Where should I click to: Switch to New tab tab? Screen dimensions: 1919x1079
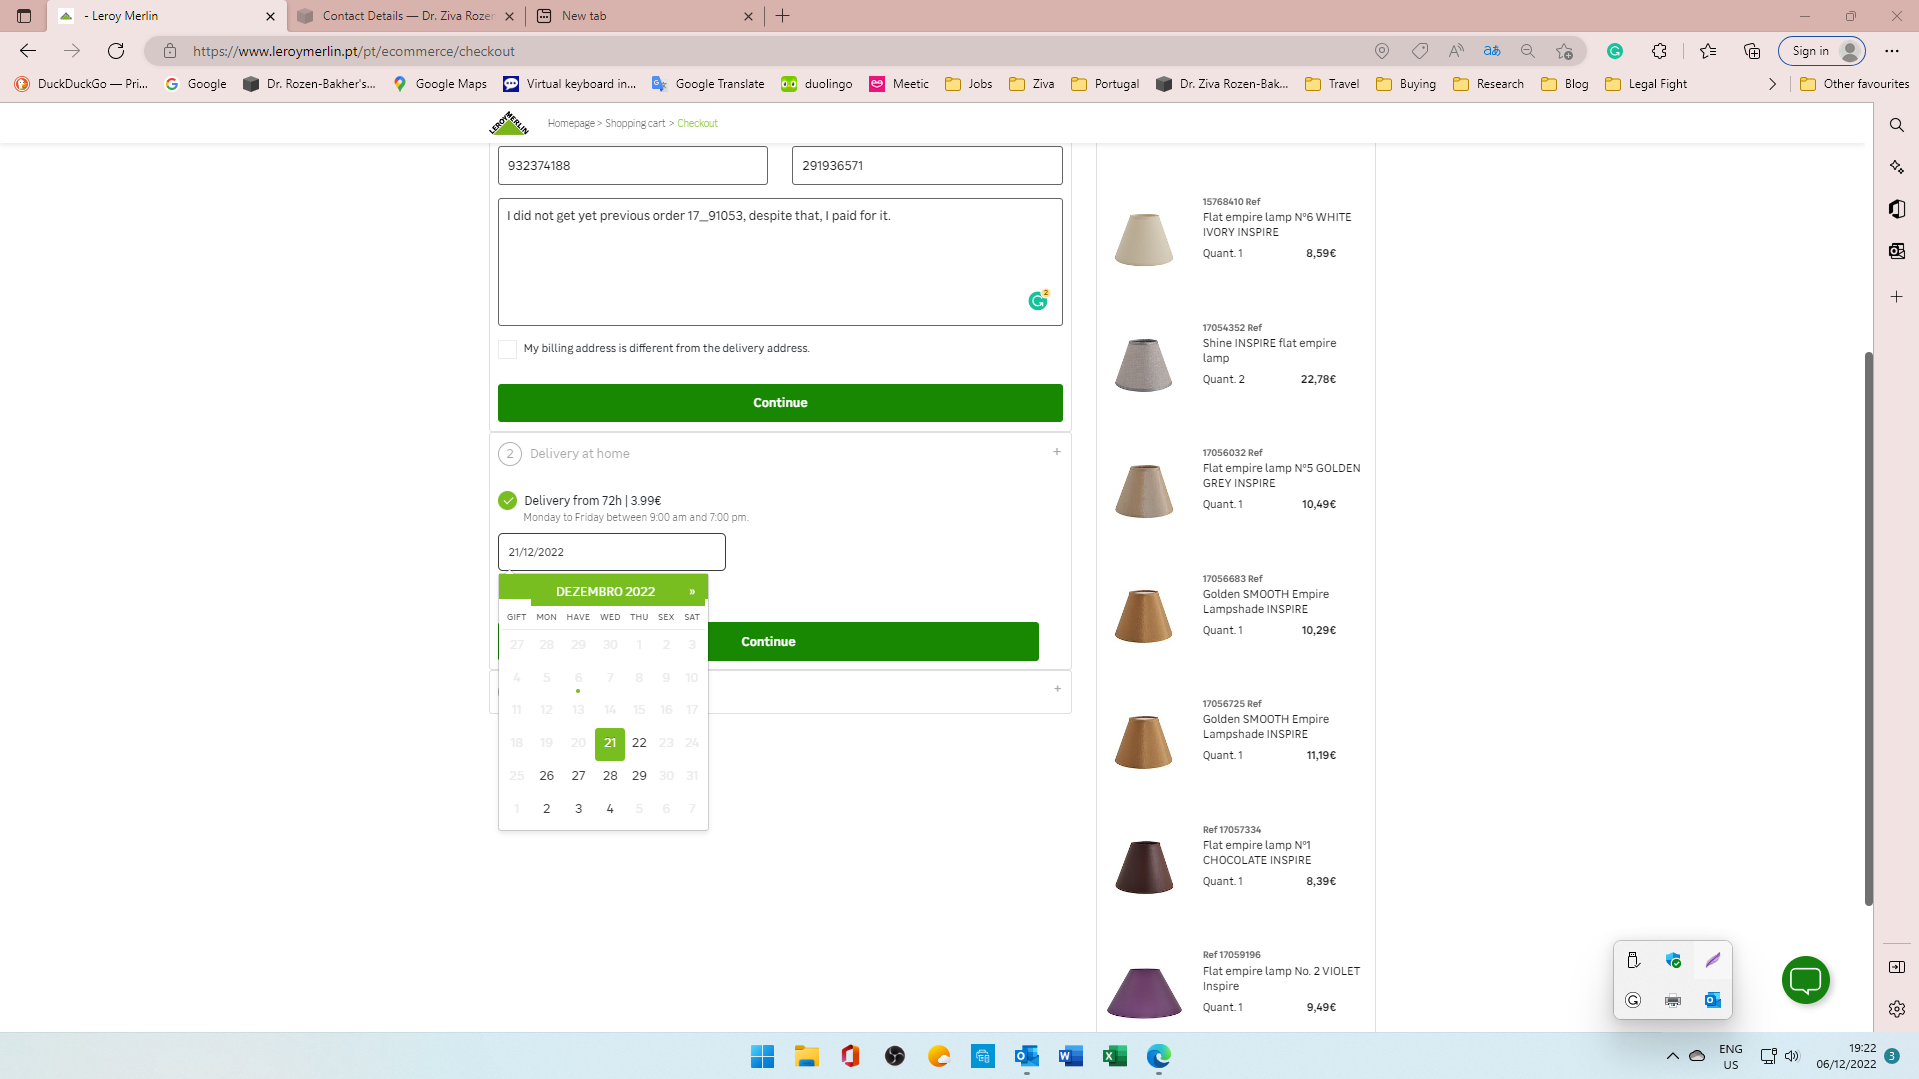pyautogui.click(x=645, y=16)
